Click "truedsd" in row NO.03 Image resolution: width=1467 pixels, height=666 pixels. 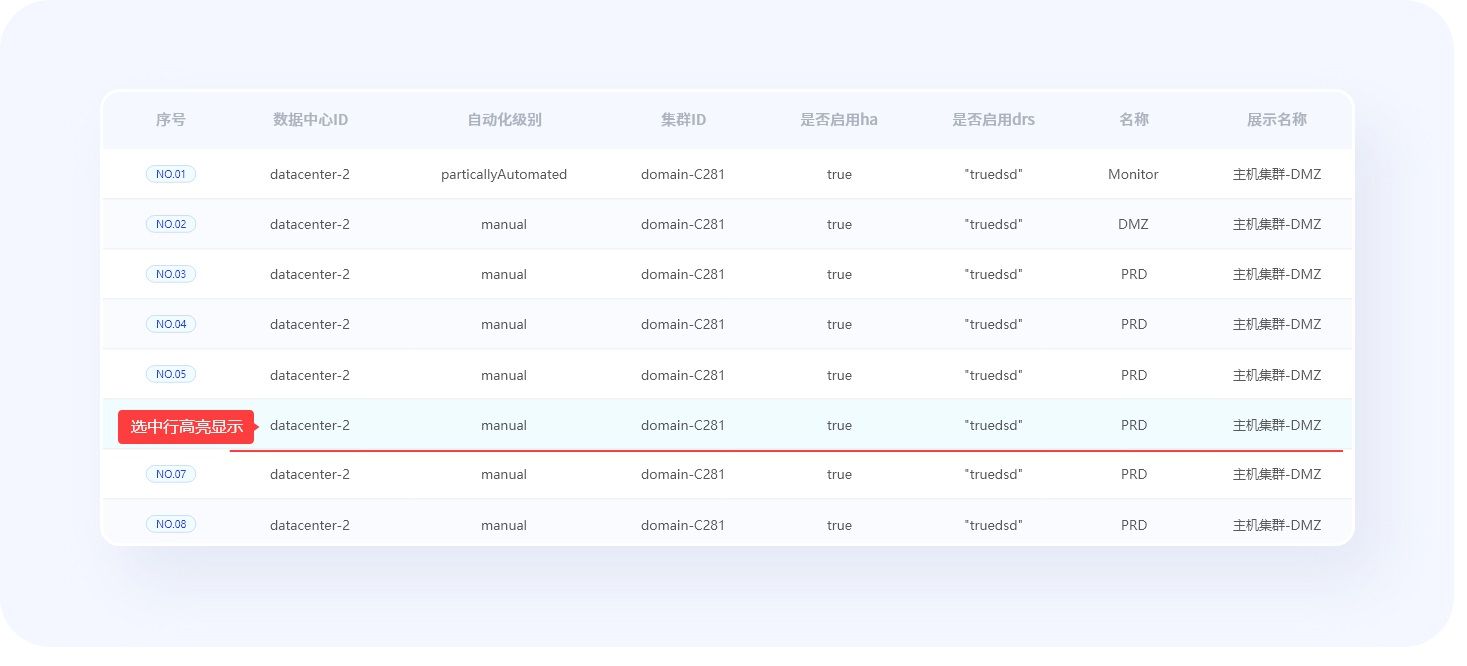[x=993, y=274]
